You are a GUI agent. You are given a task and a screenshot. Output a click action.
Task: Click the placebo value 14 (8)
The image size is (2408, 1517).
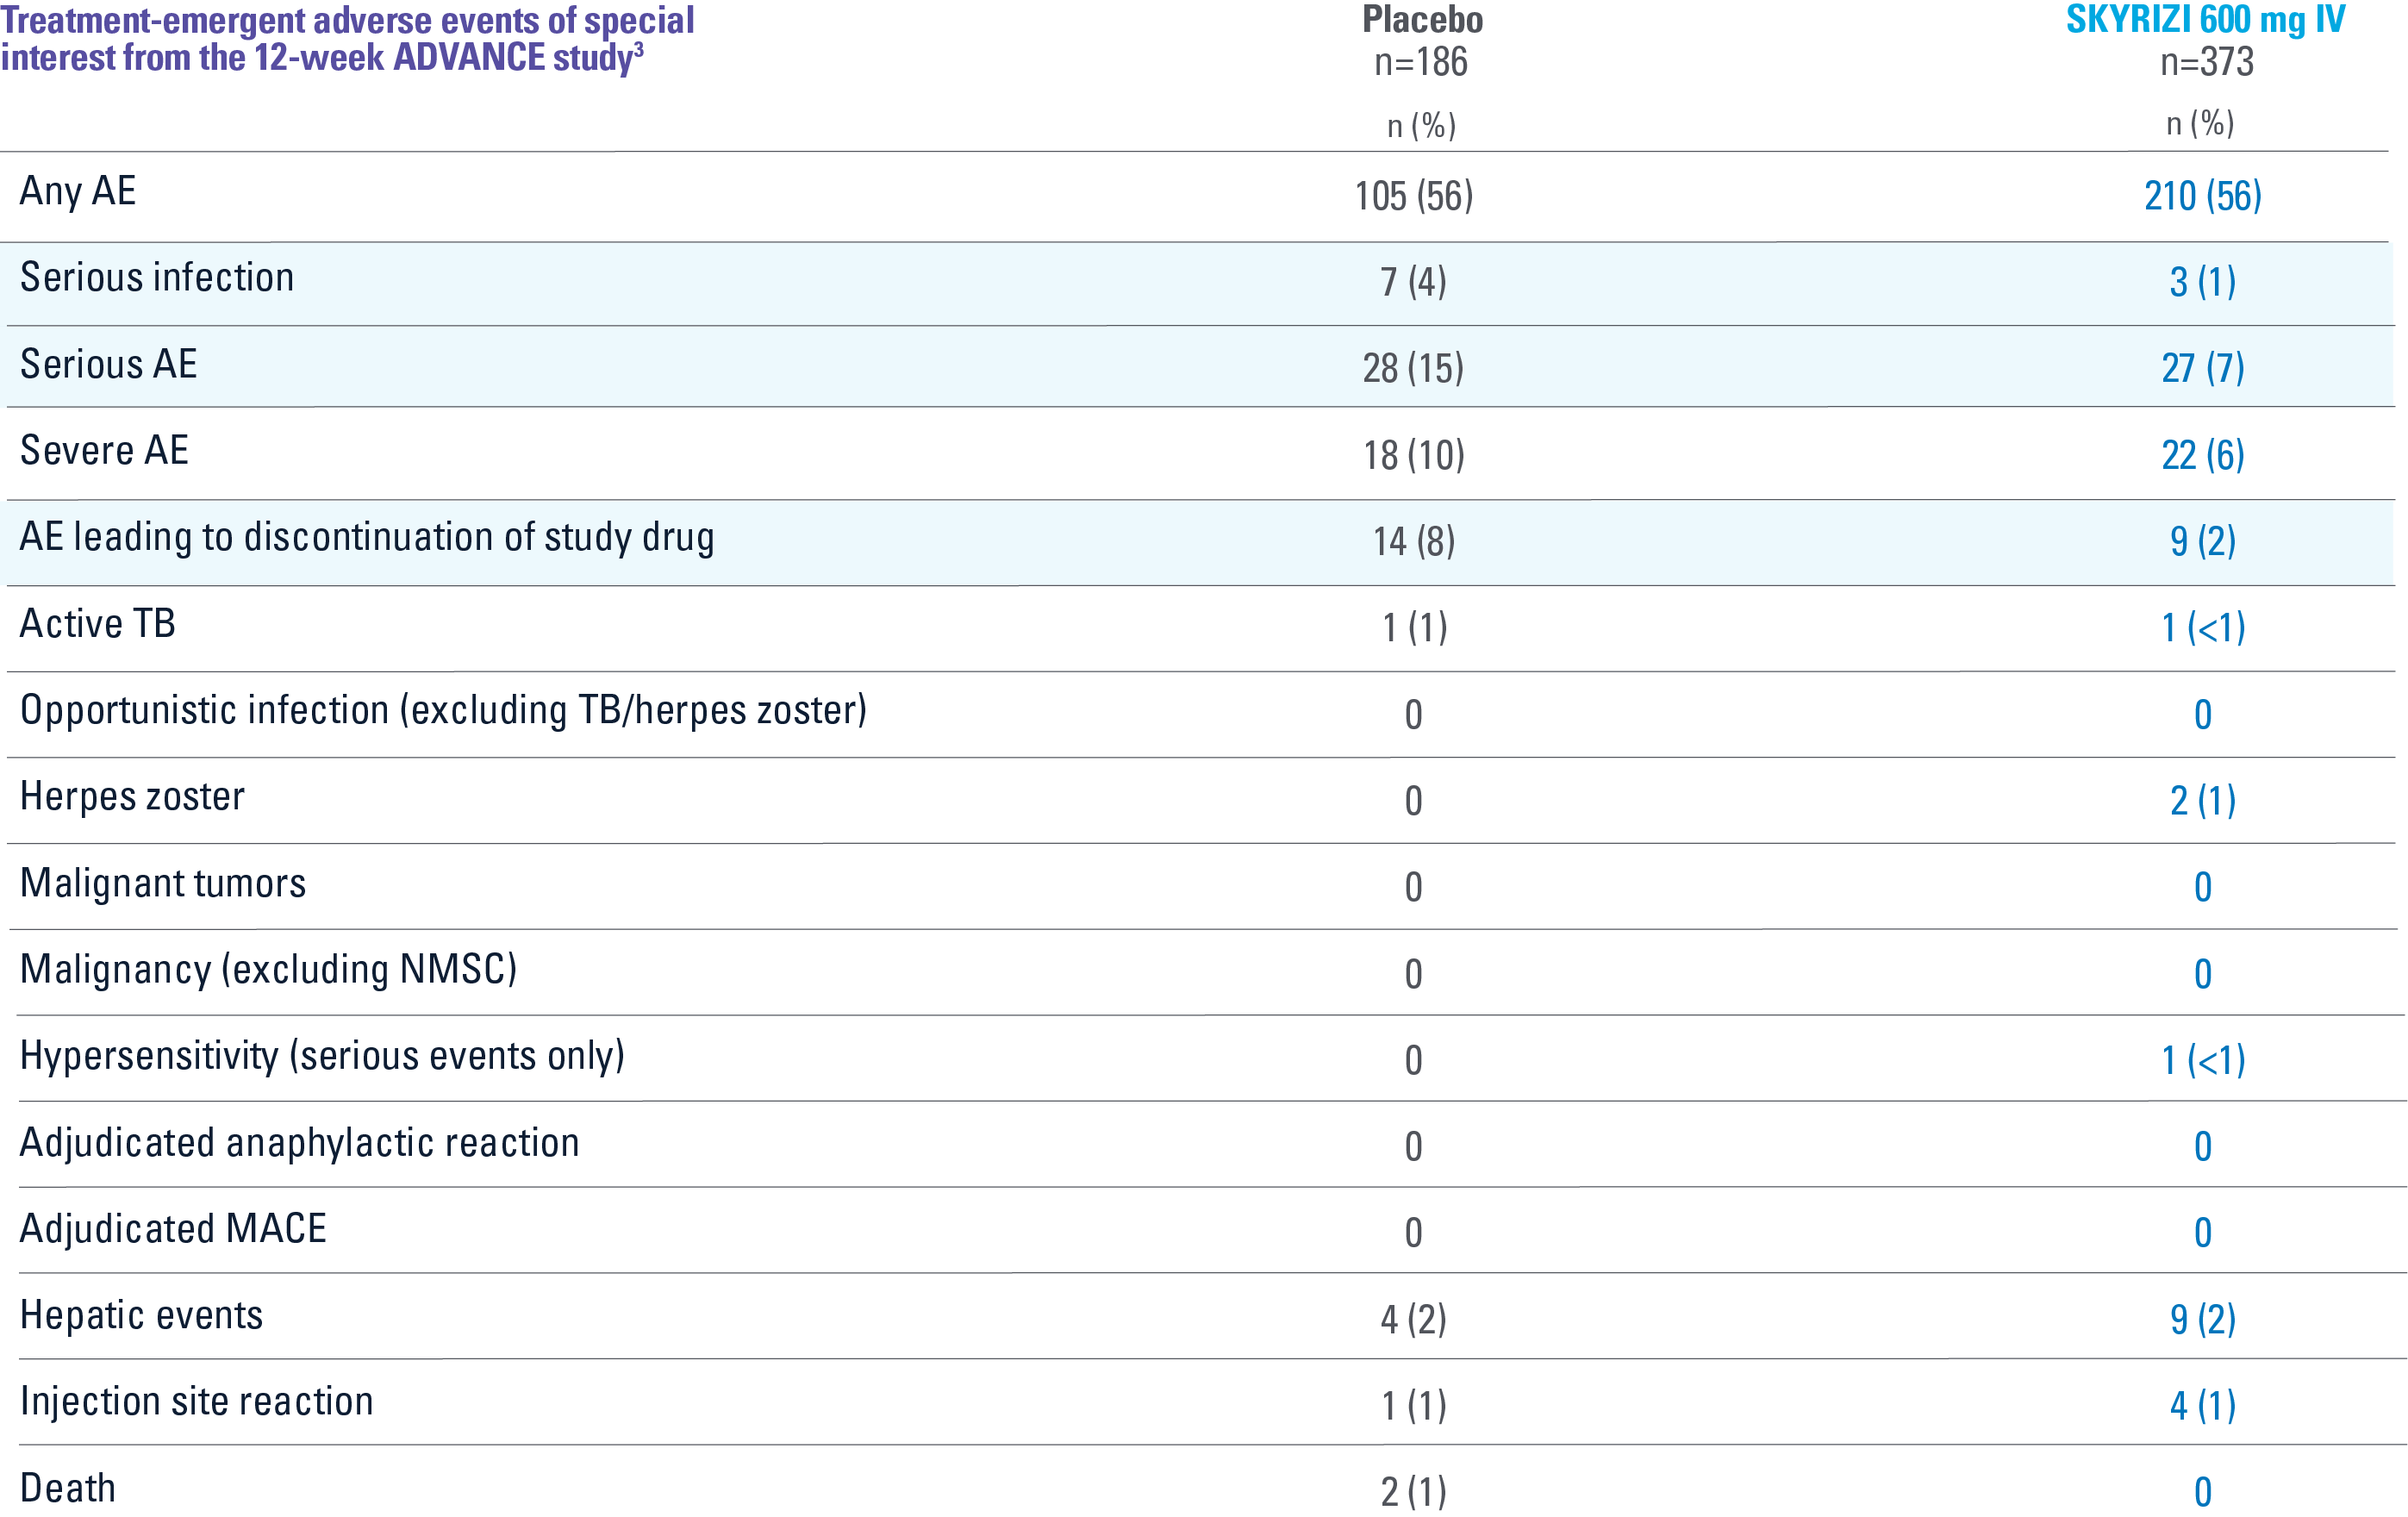(1414, 541)
